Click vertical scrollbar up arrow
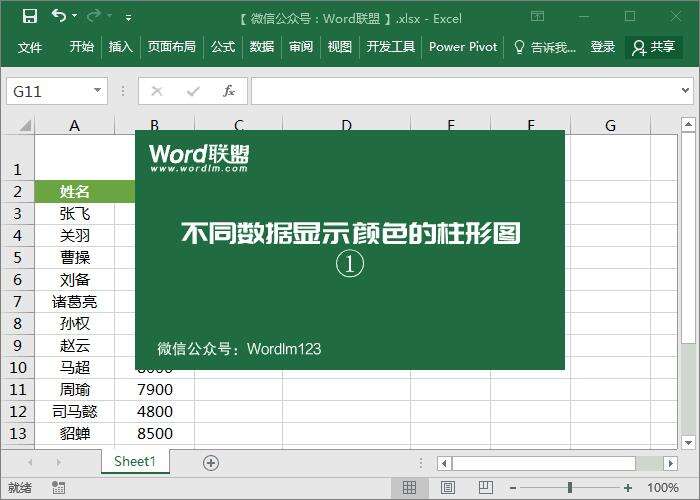This screenshot has width=700, height=500. point(688,125)
